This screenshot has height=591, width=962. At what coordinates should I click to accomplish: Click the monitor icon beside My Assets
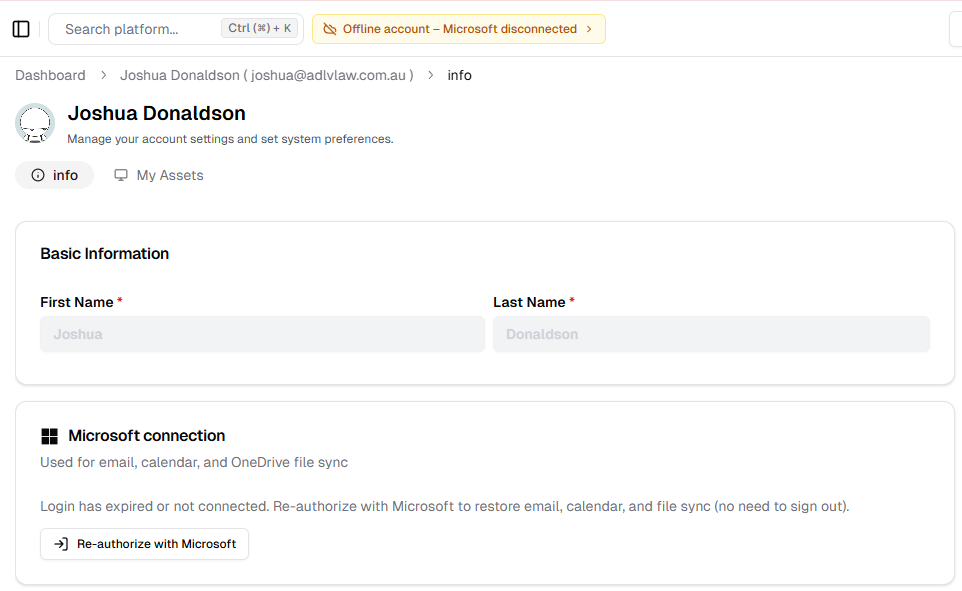click(x=121, y=175)
